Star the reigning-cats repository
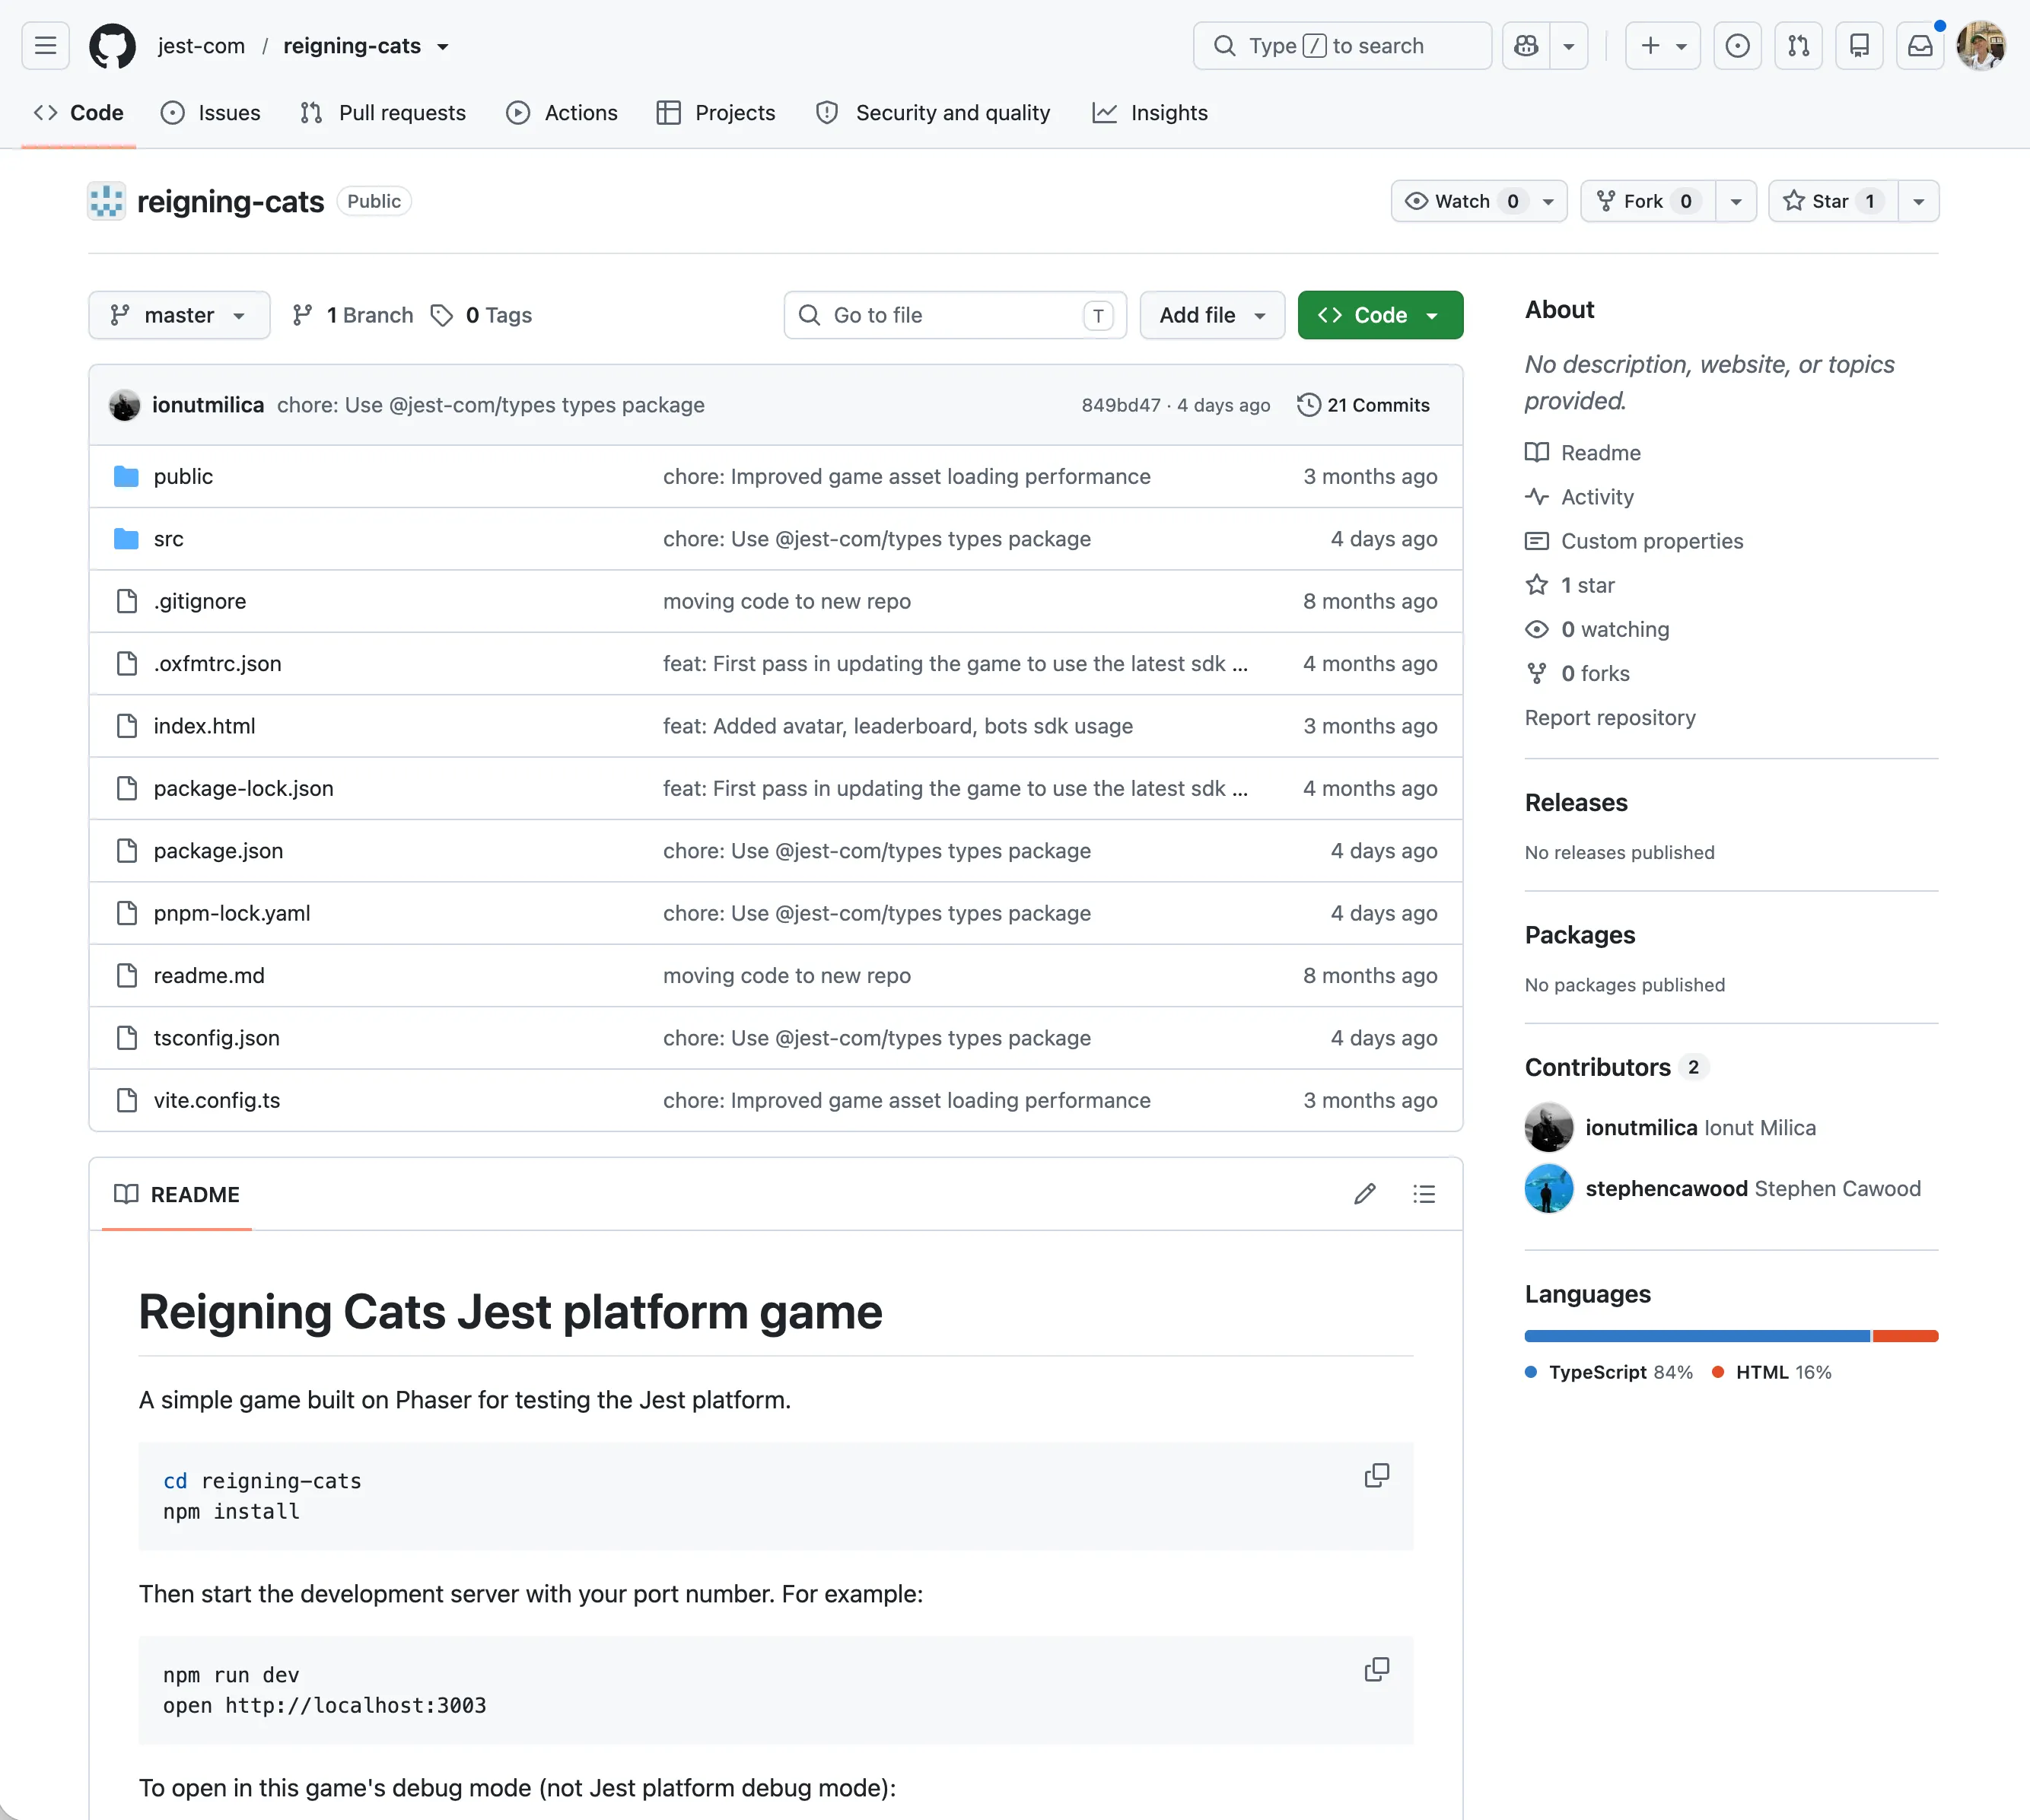This screenshot has width=2030, height=1820. point(1833,201)
